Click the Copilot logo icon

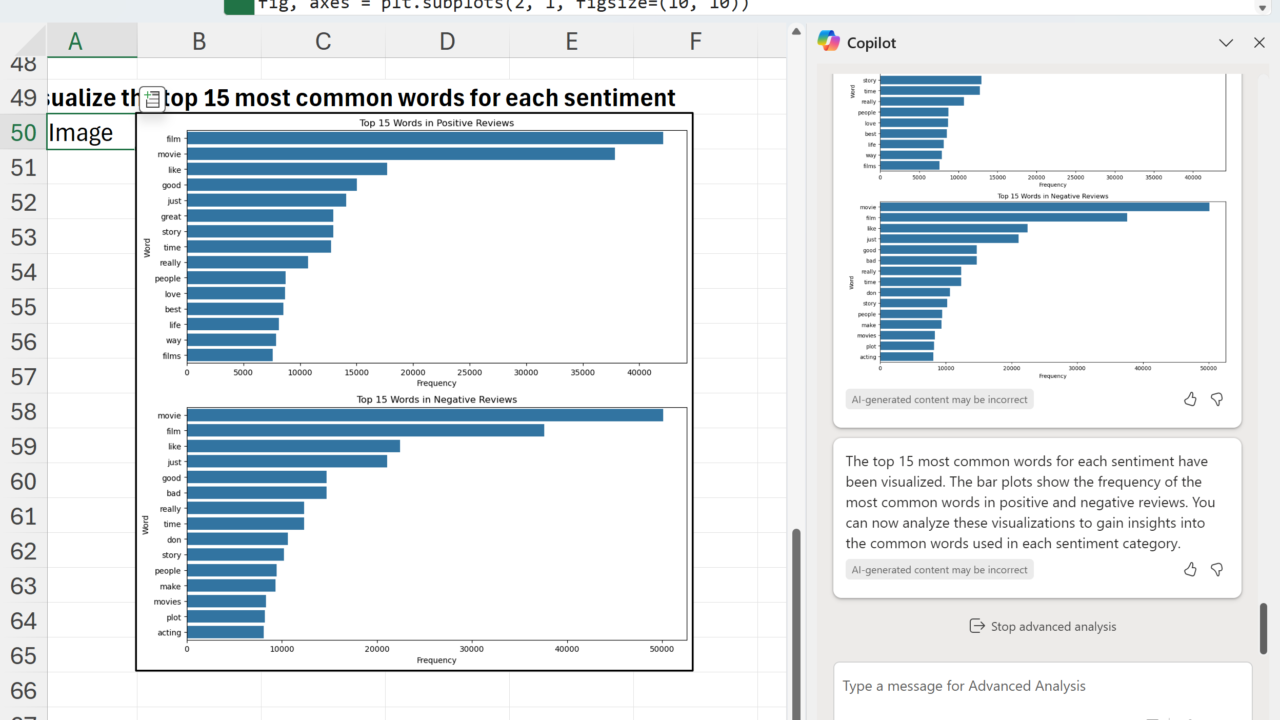point(828,41)
